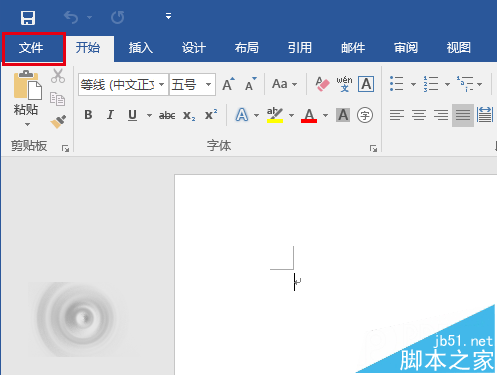This screenshot has height=375, width=497.
Task: Toggle strikethrough abc
Action: click(x=167, y=115)
